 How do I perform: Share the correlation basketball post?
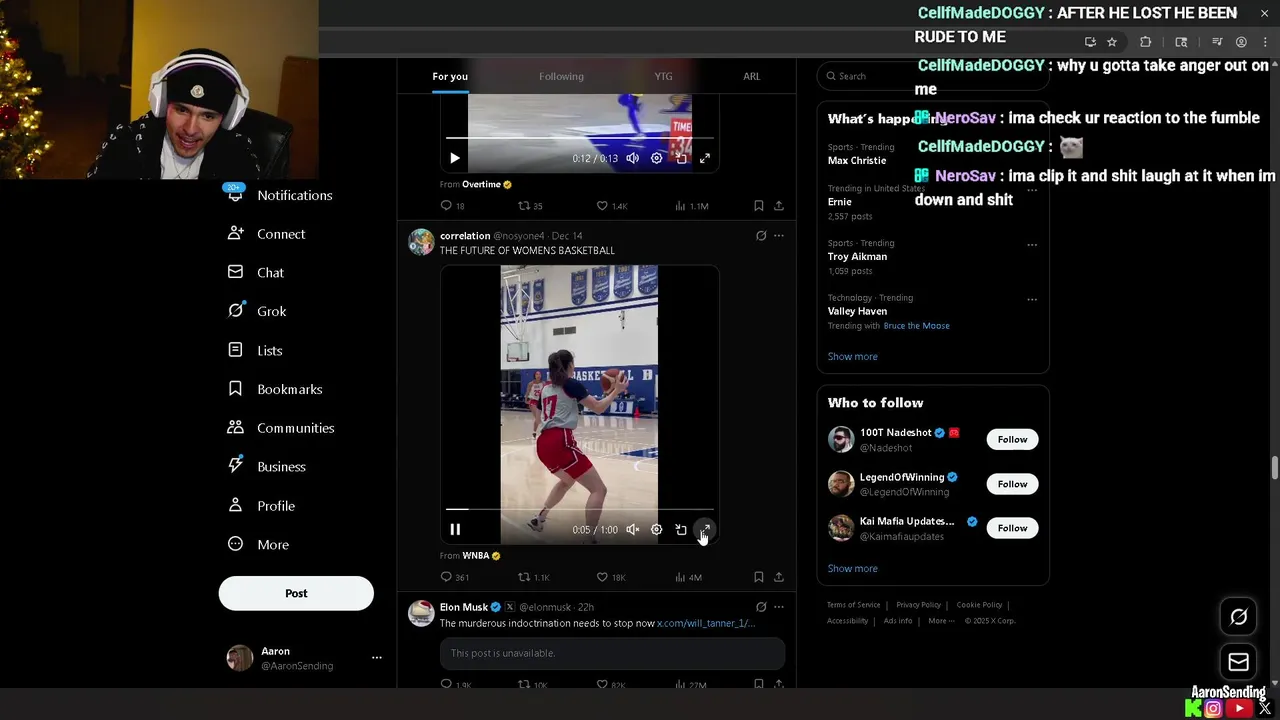[779, 577]
